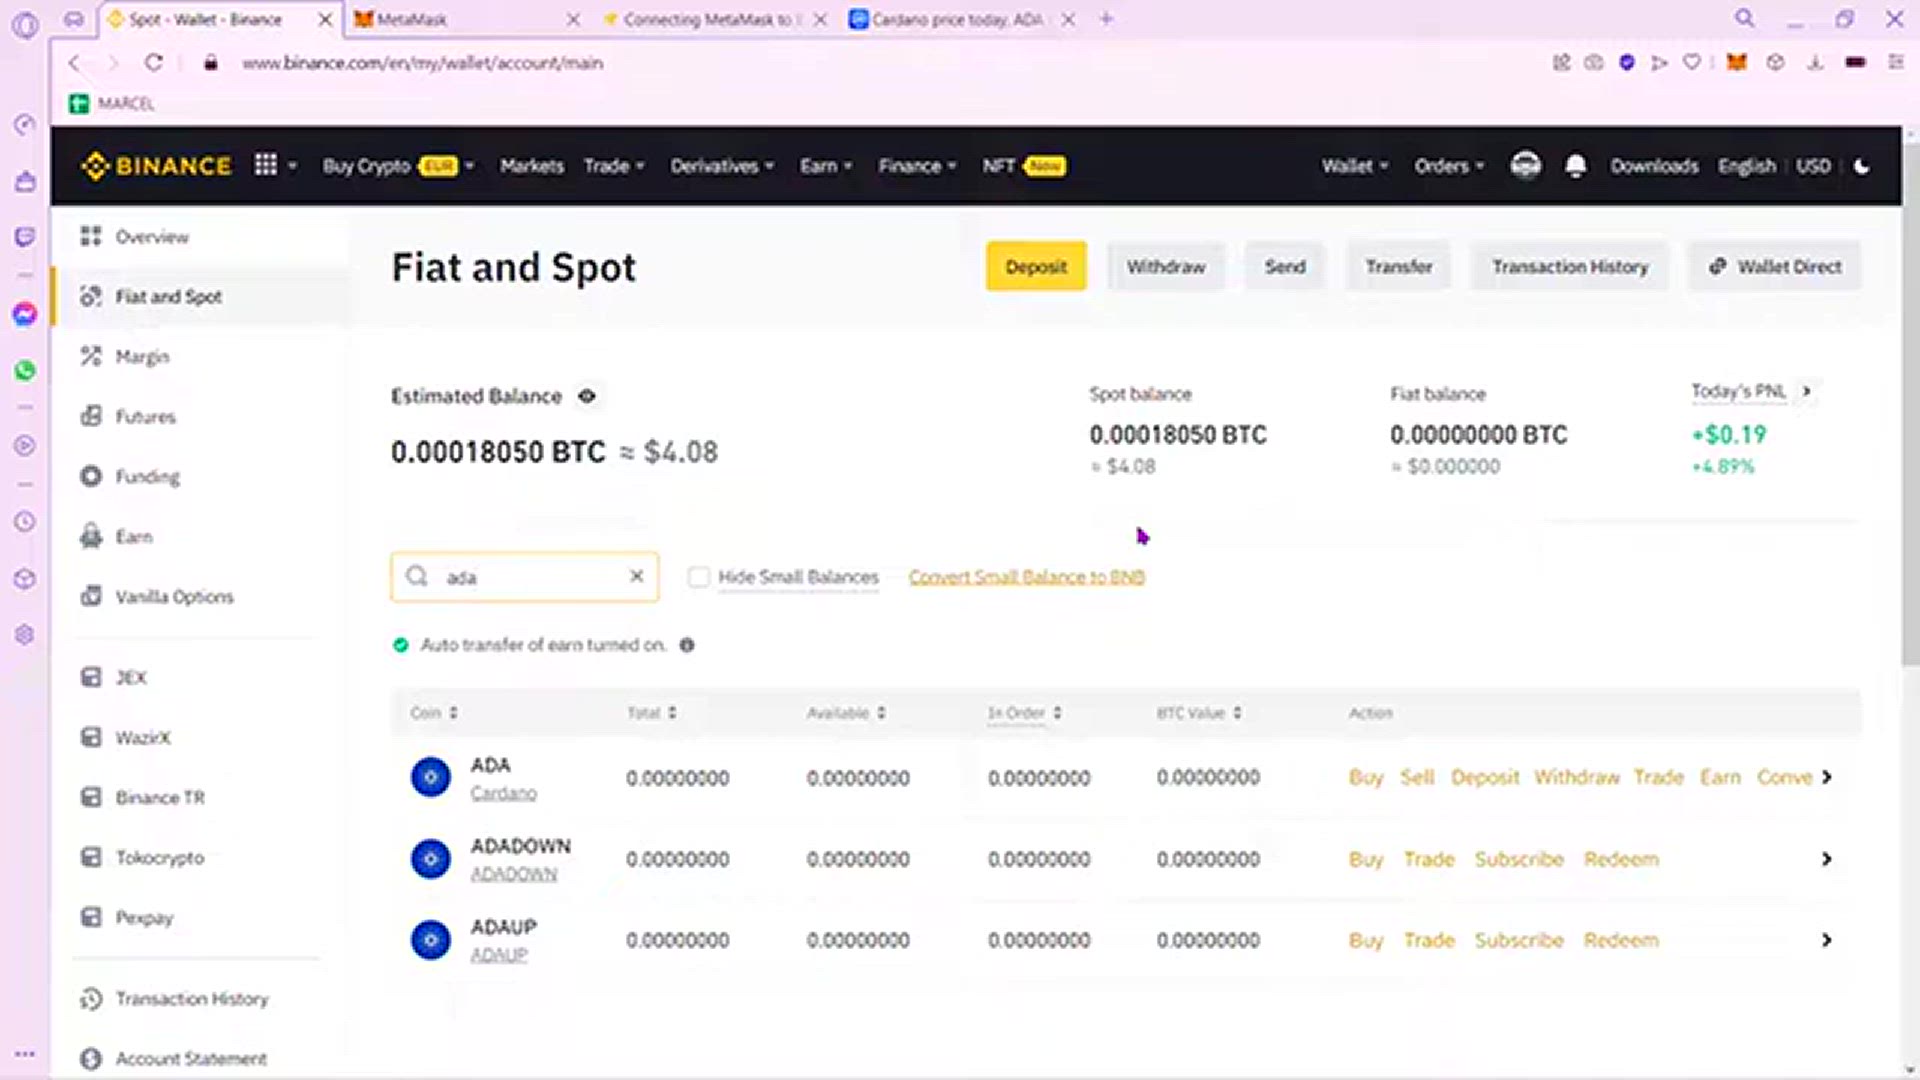Screen dimensions: 1920x1080
Task: Open Today's PNL arrow
Action: pos(1806,391)
